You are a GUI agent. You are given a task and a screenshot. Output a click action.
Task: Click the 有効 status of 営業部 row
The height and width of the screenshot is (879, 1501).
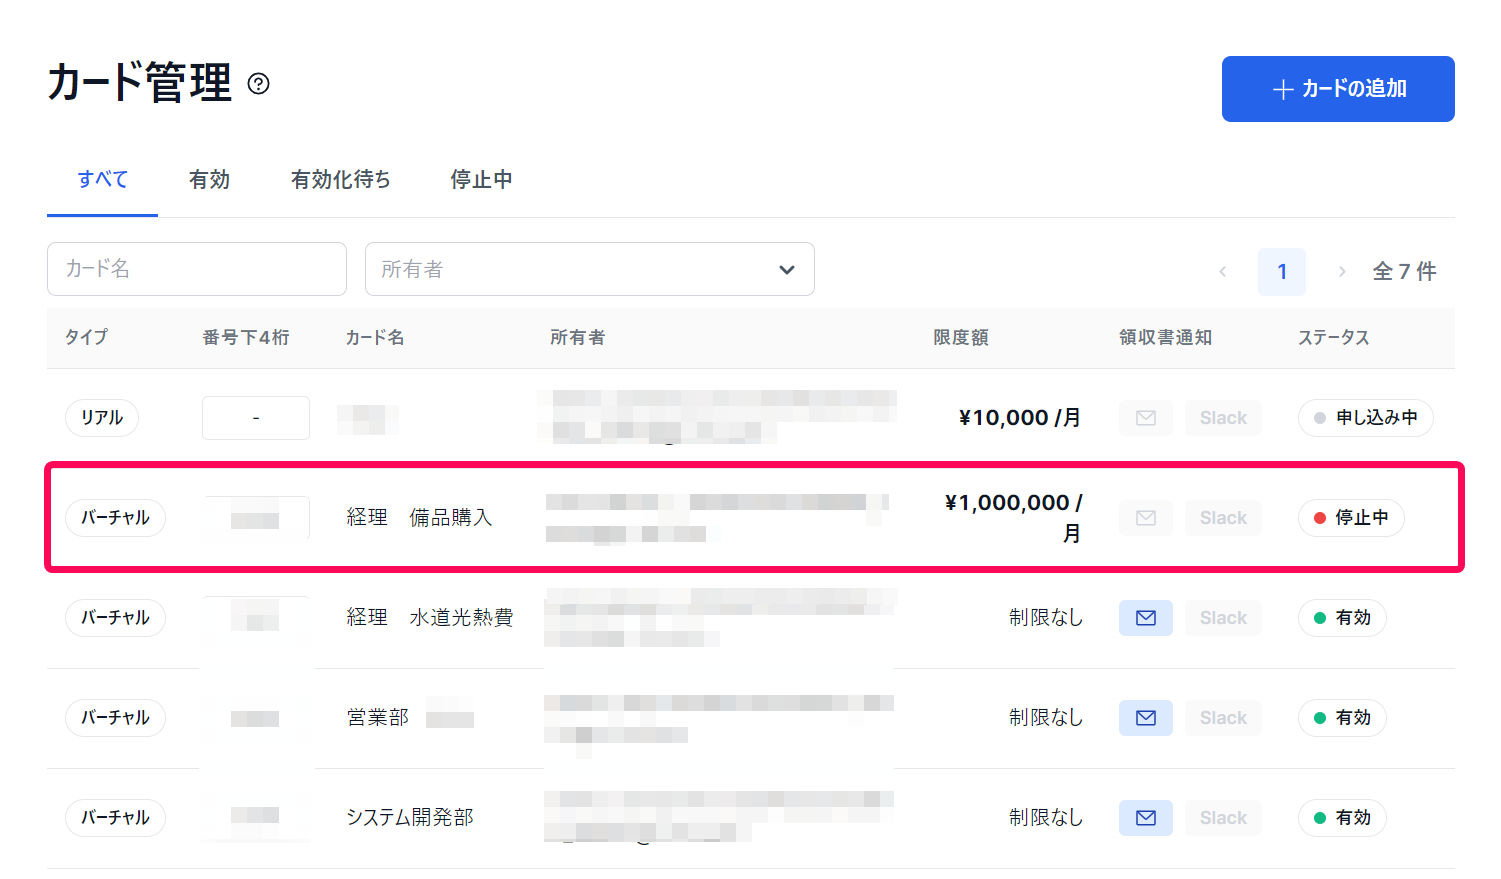point(1342,718)
